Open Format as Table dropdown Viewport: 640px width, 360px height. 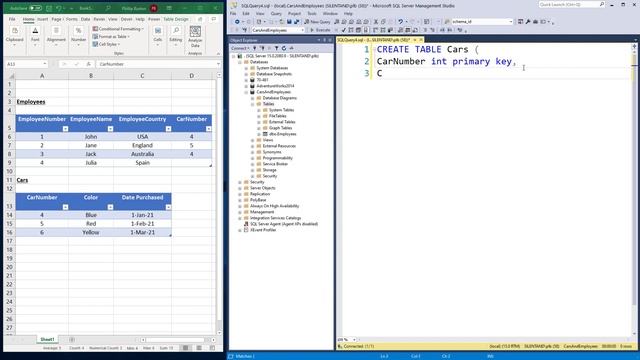coord(111,36)
